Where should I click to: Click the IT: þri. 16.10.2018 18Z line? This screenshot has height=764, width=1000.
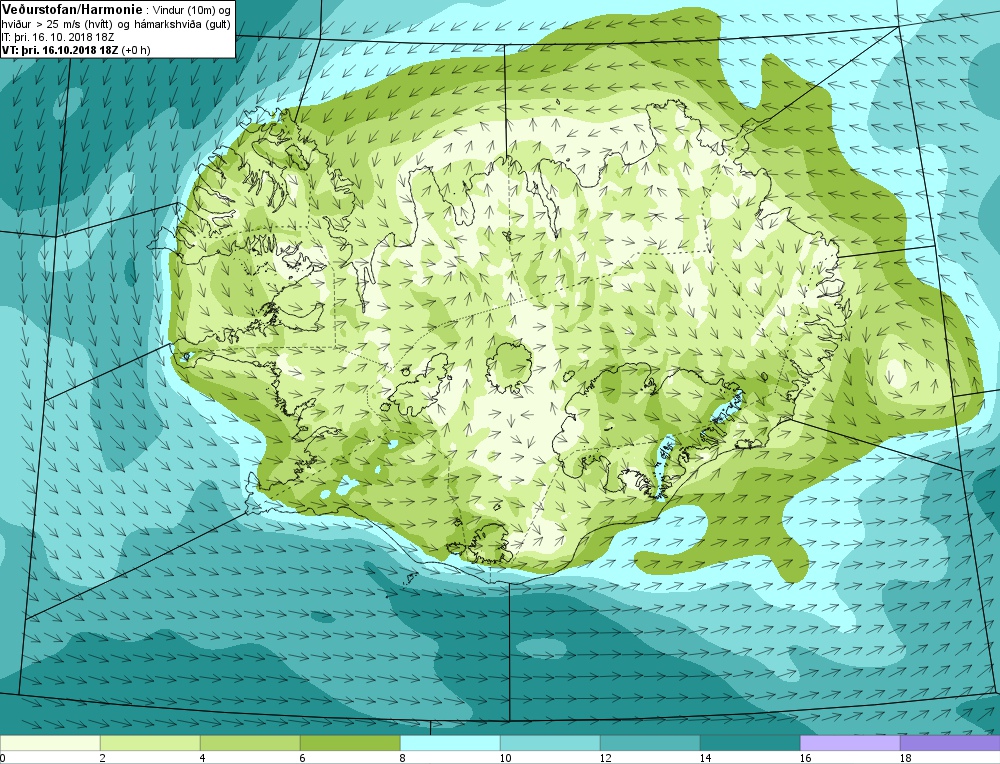pos(59,38)
